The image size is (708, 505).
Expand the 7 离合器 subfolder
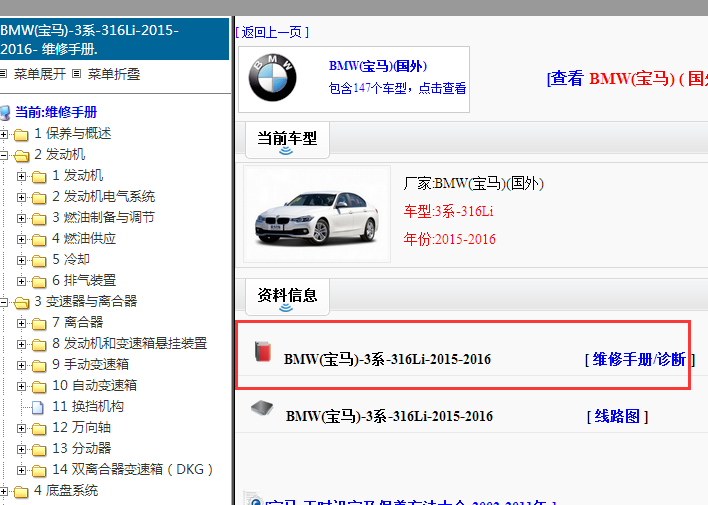tap(21, 323)
